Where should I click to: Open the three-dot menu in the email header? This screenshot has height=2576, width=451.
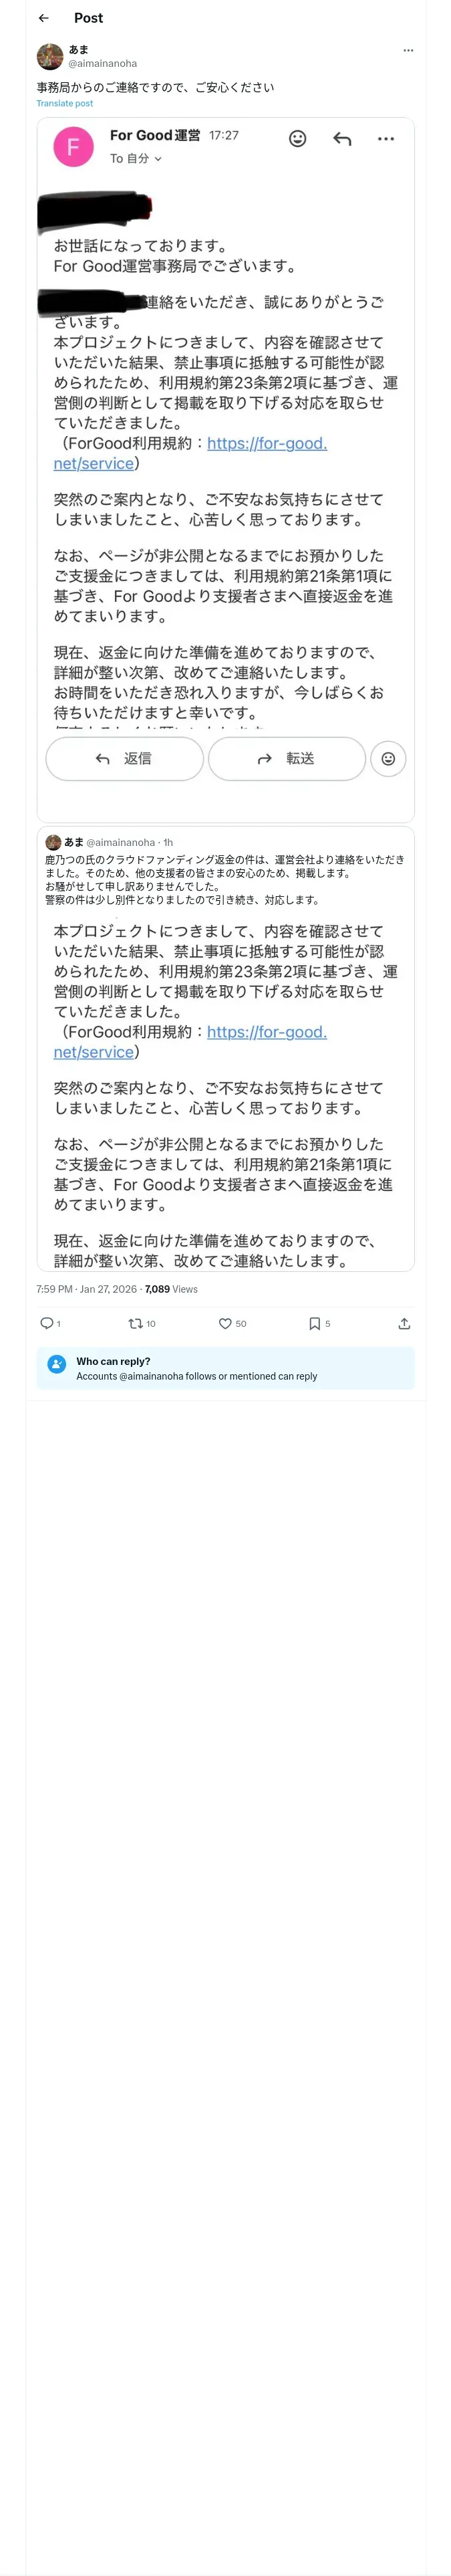(386, 139)
